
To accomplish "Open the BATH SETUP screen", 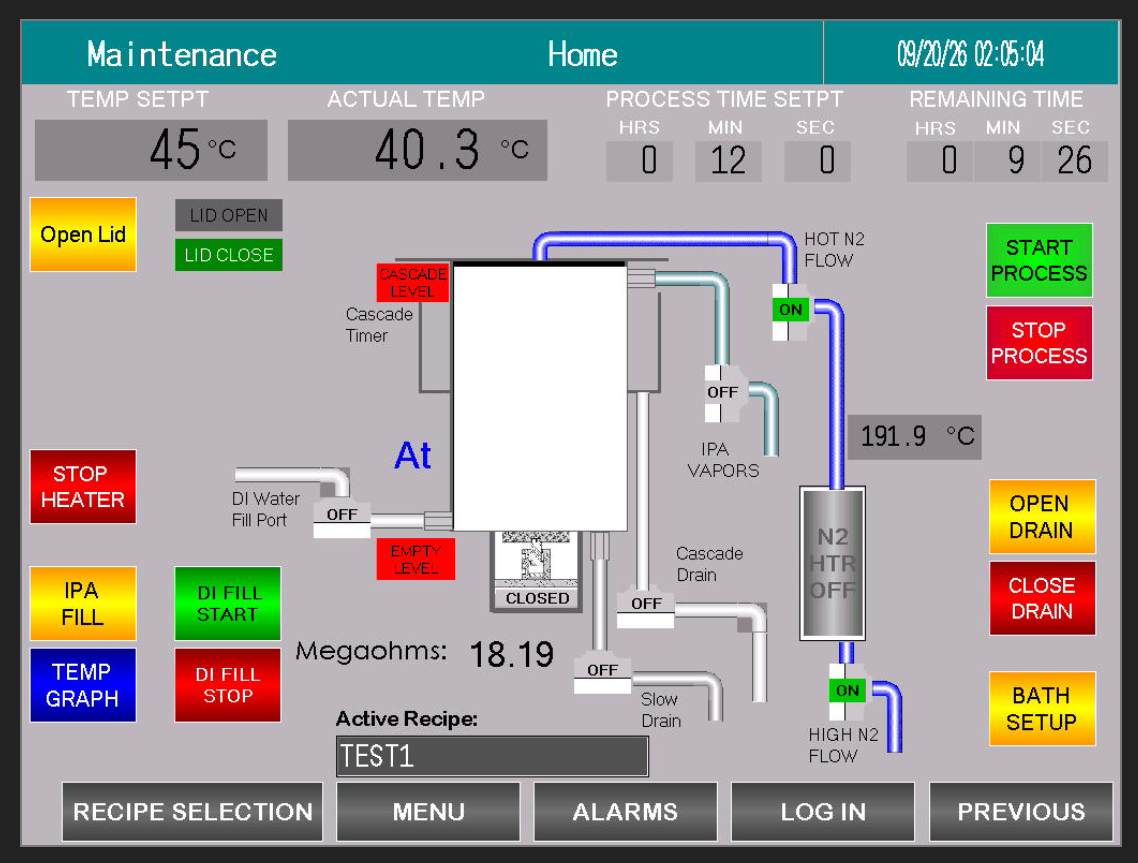I will click(1041, 709).
